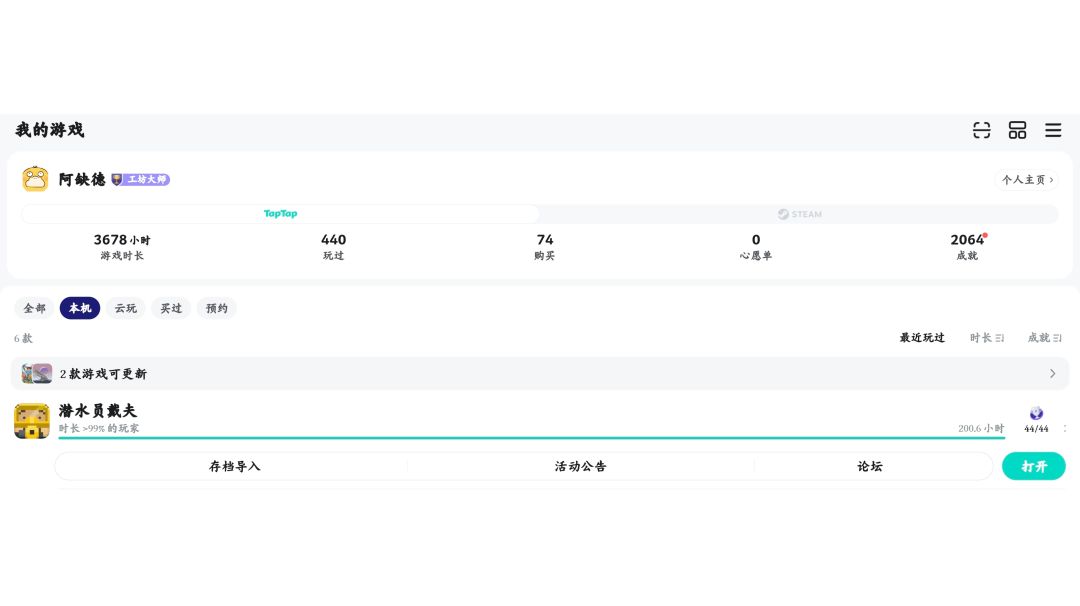Open the 44/44 achievement badge icon
1080x606 pixels.
(1036, 413)
